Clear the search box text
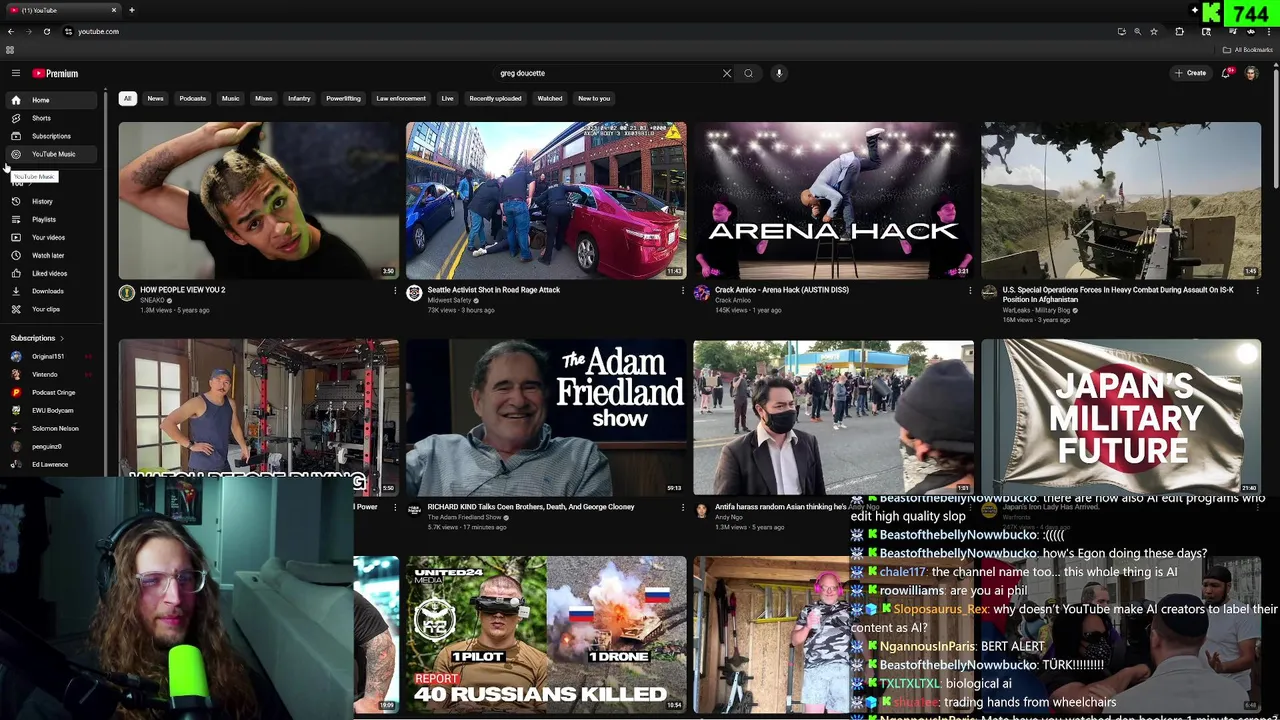 point(727,73)
